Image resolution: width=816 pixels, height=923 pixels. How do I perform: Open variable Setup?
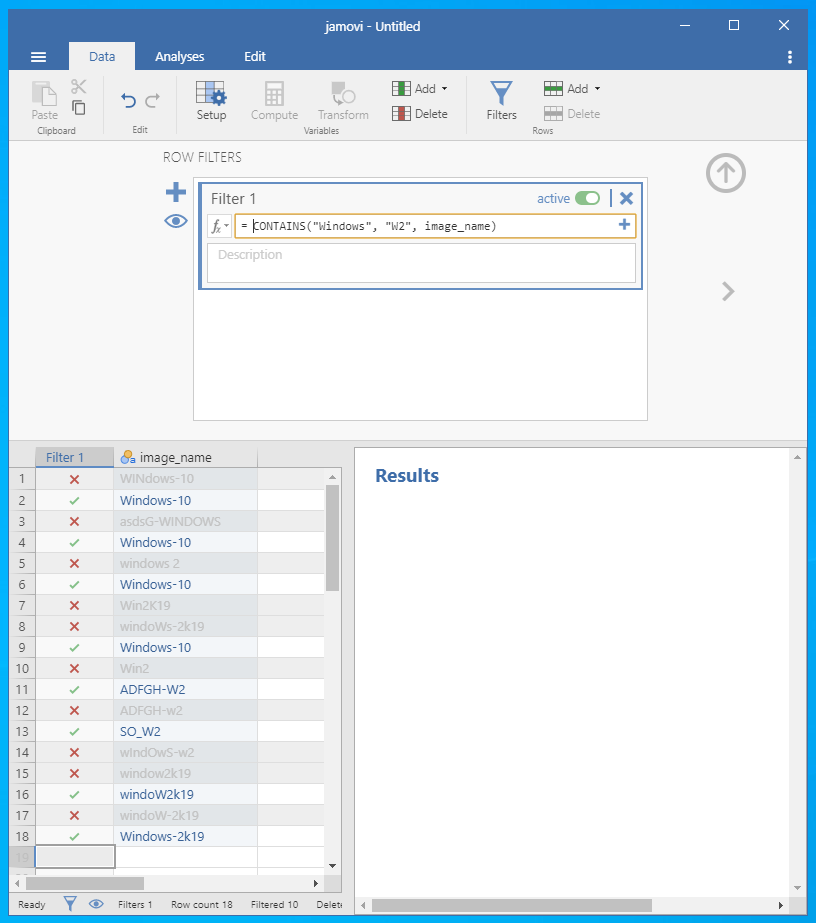click(x=211, y=101)
